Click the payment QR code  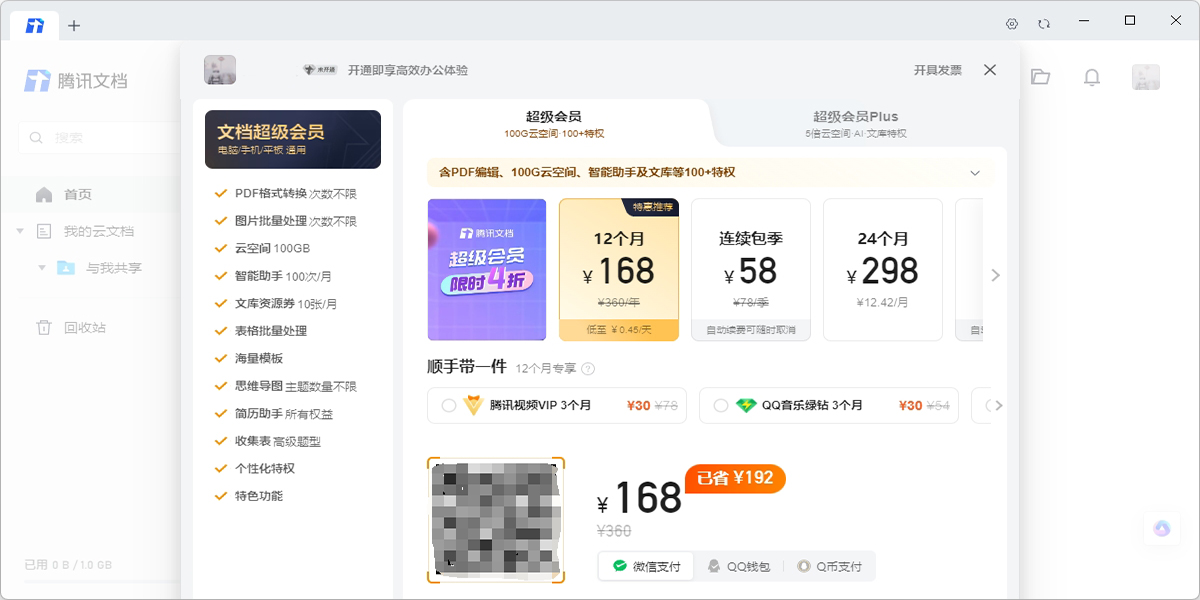(496, 520)
